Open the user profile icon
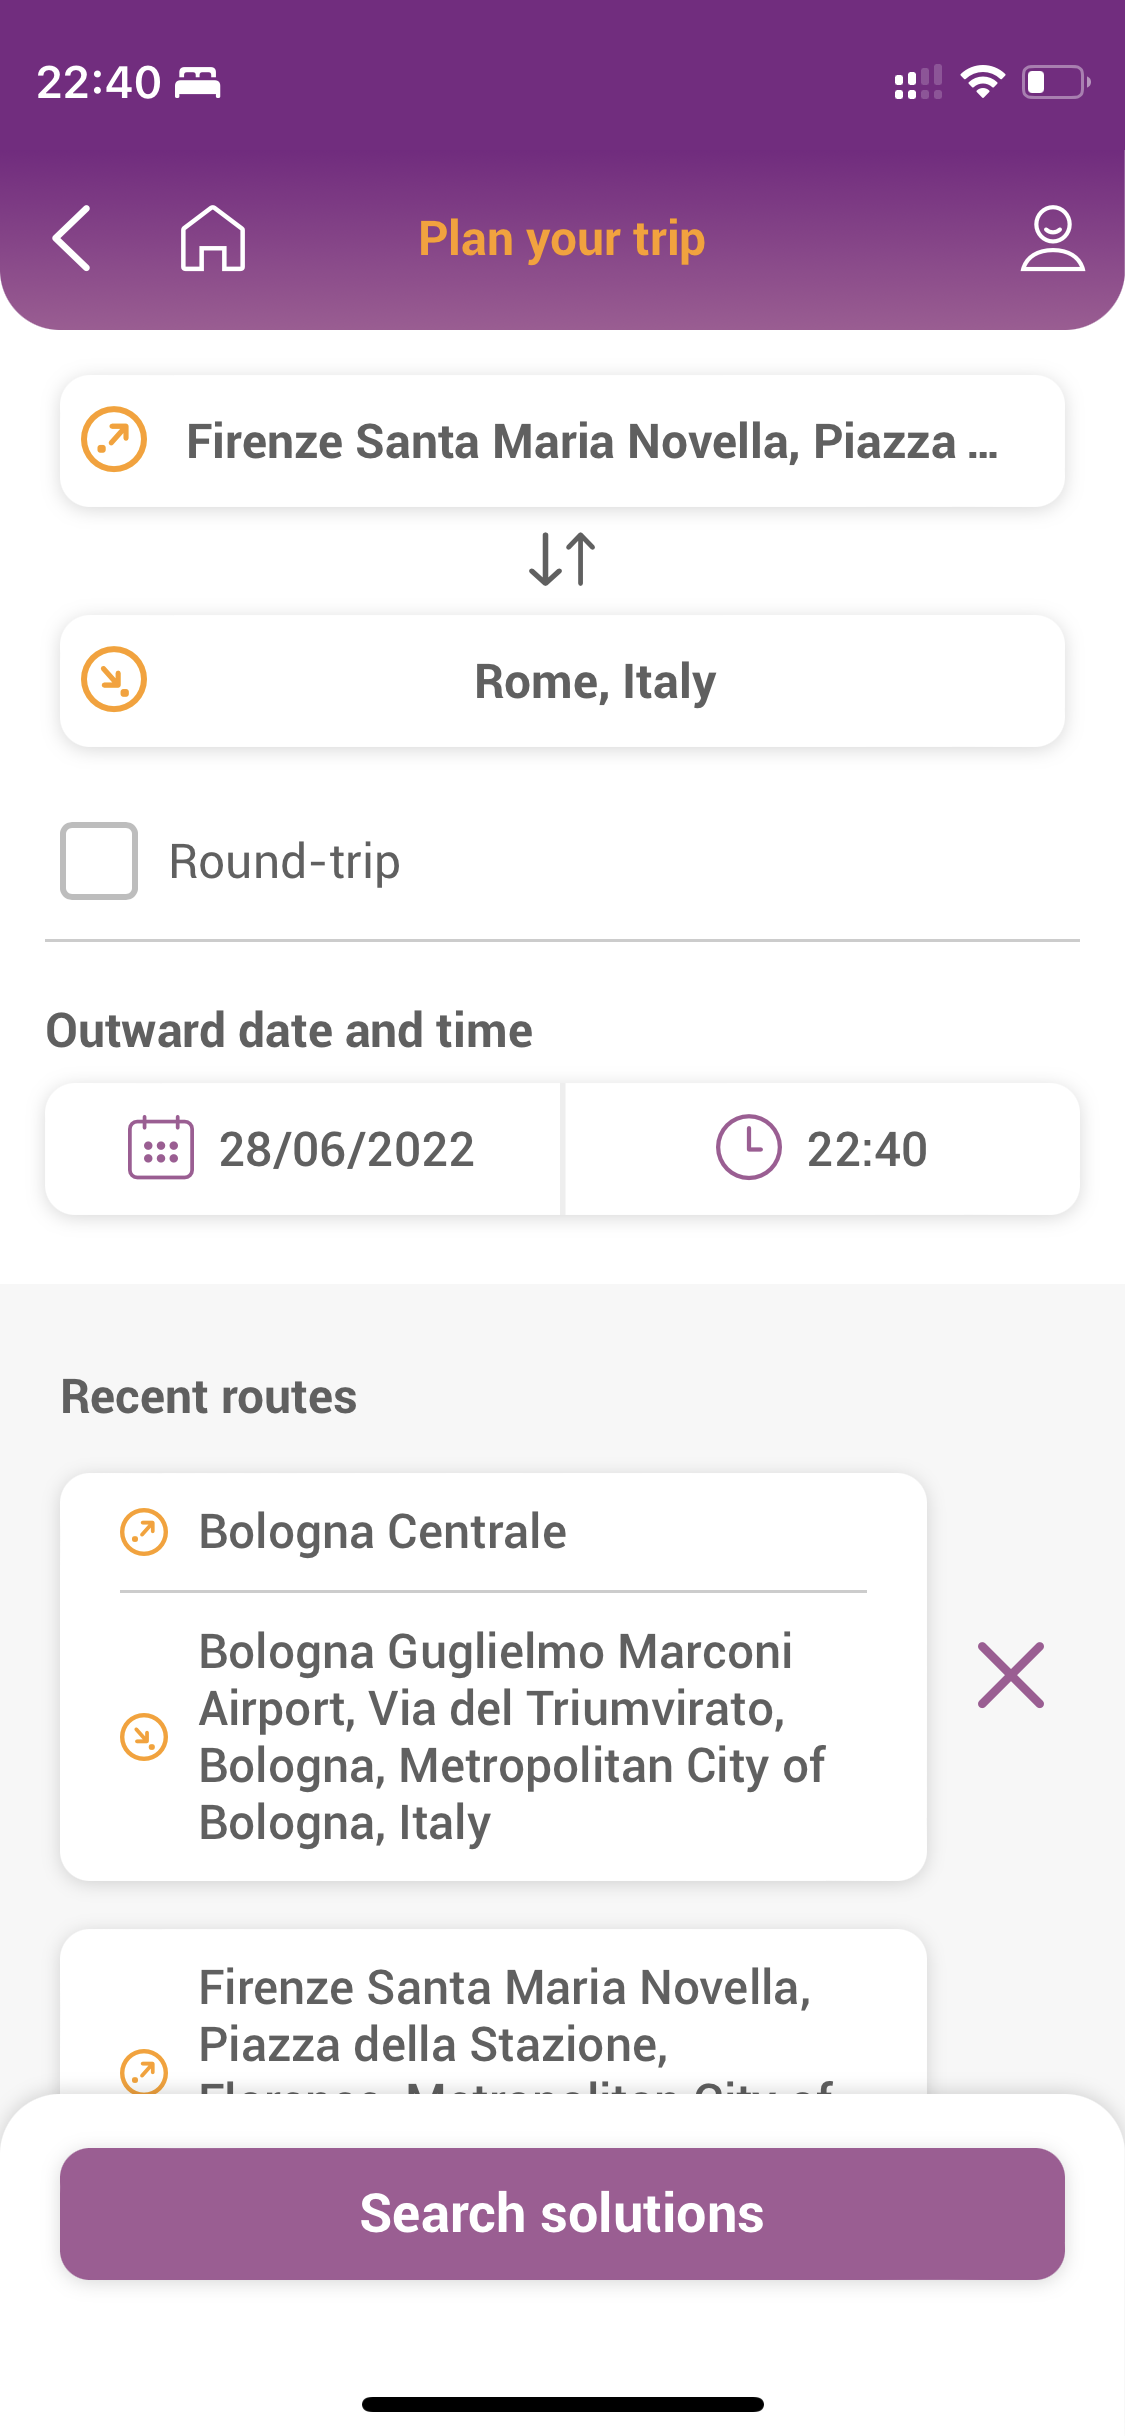This screenshot has height=2436, width=1125. [1052, 238]
